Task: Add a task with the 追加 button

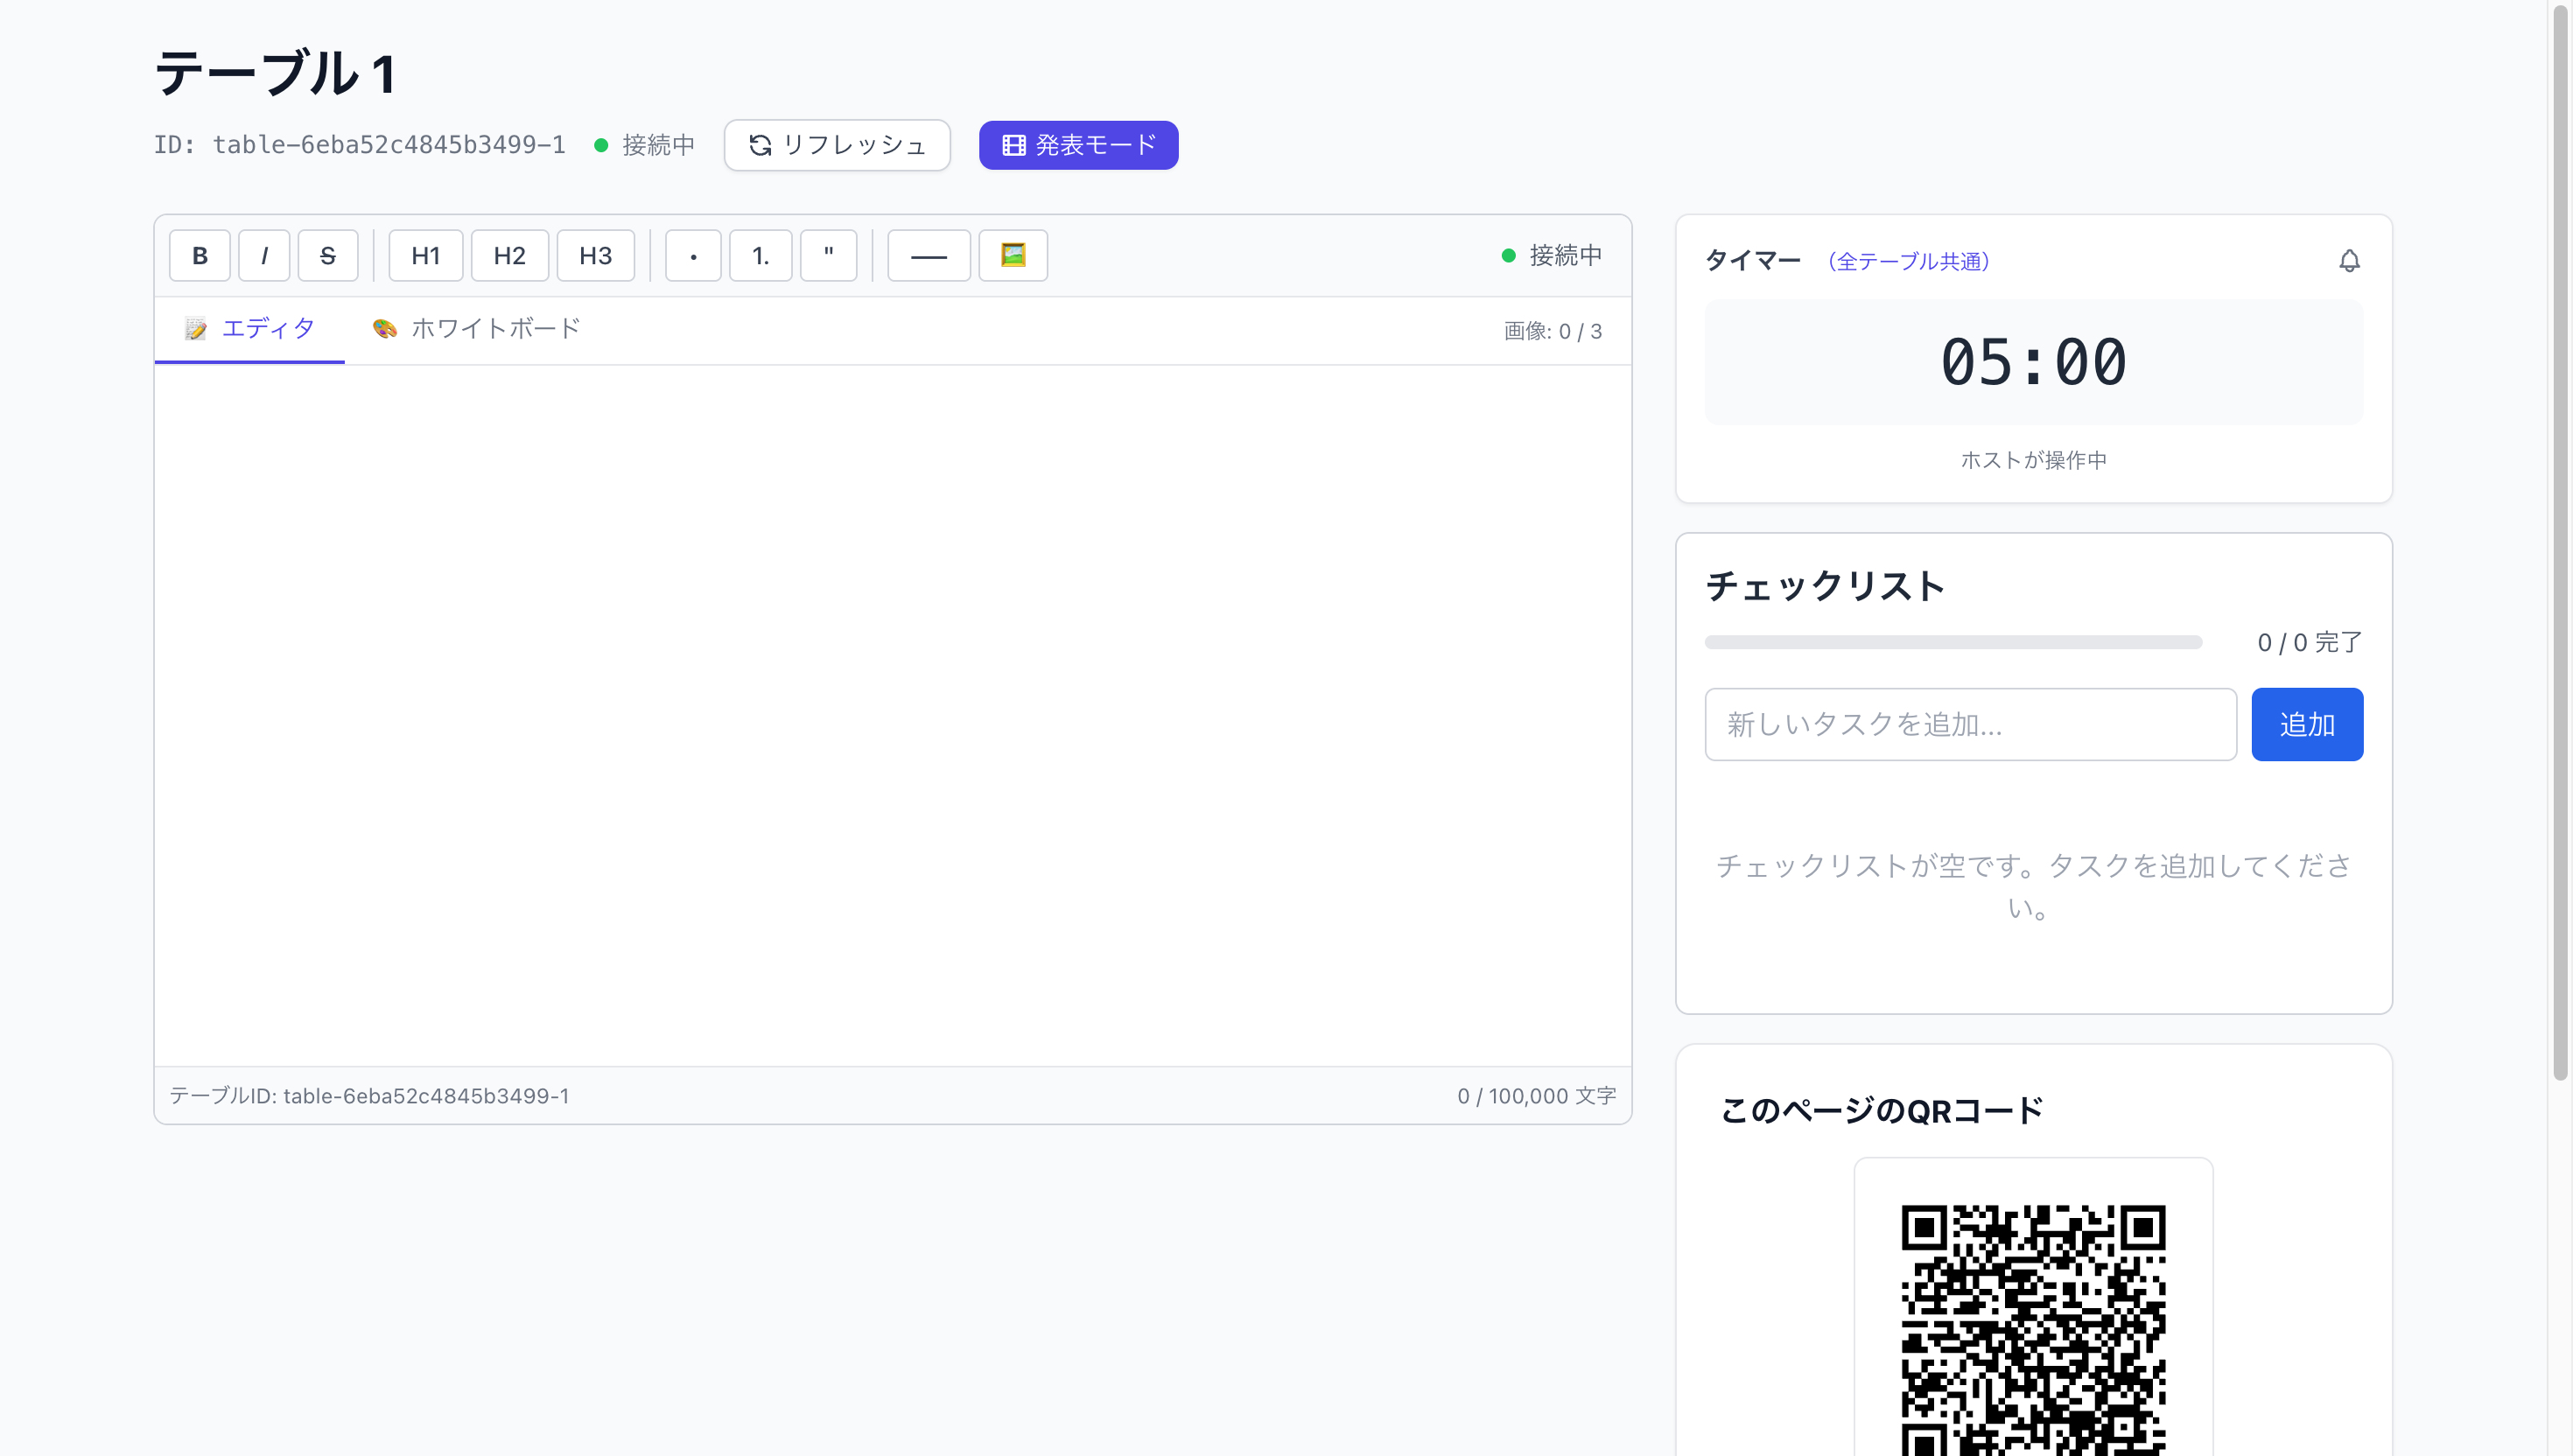Action: coord(2306,724)
